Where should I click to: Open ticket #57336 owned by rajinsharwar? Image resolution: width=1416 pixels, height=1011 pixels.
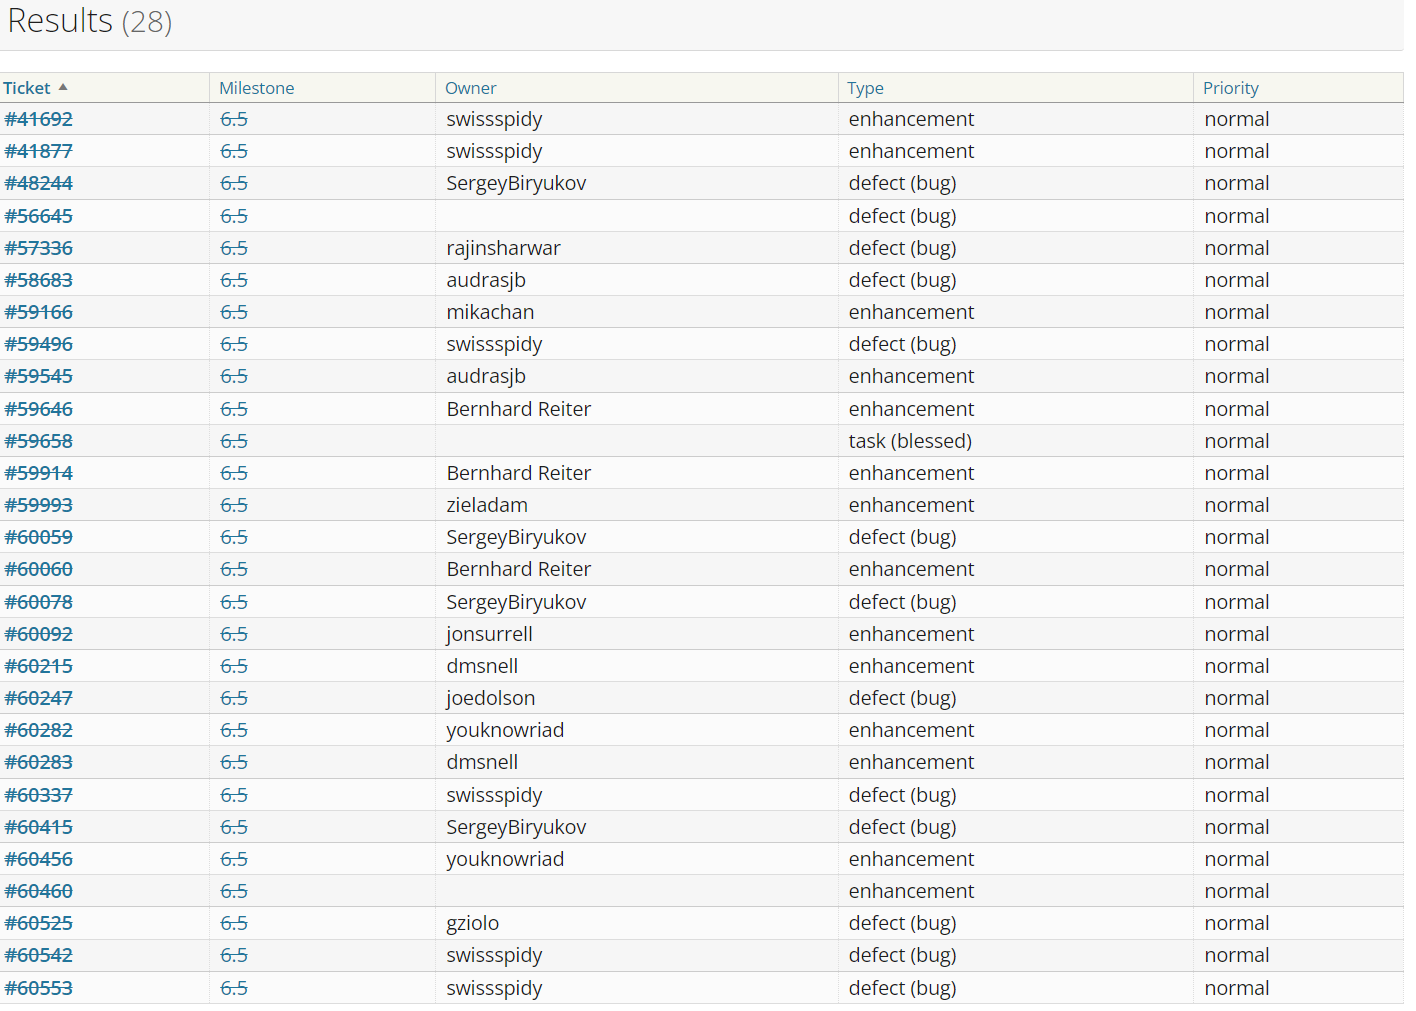tap(38, 247)
